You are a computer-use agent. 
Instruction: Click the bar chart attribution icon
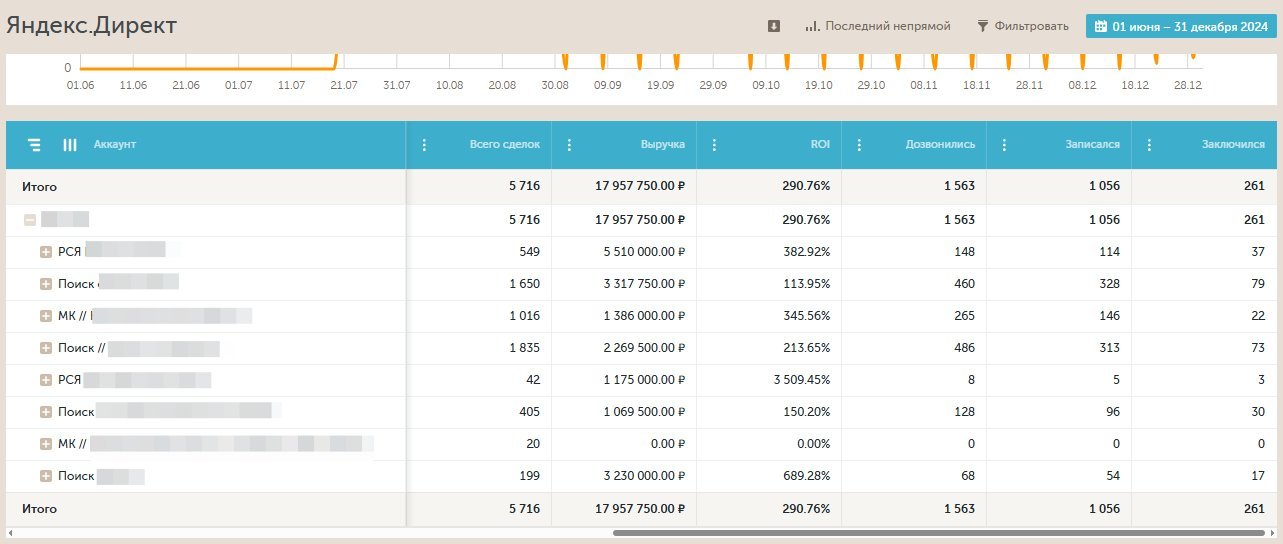click(812, 26)
